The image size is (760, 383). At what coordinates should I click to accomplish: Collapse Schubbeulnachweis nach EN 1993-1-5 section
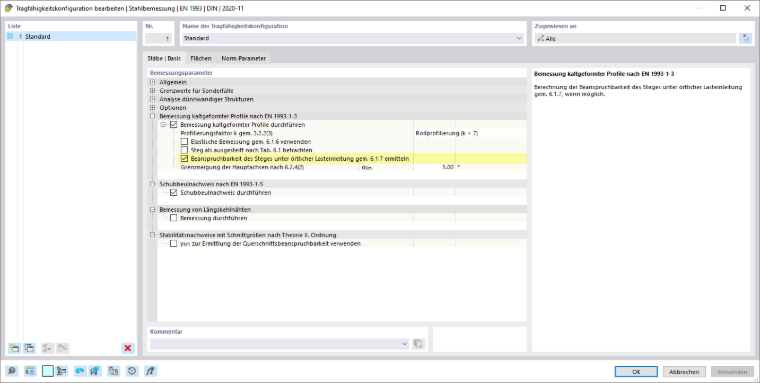(153, 184)
